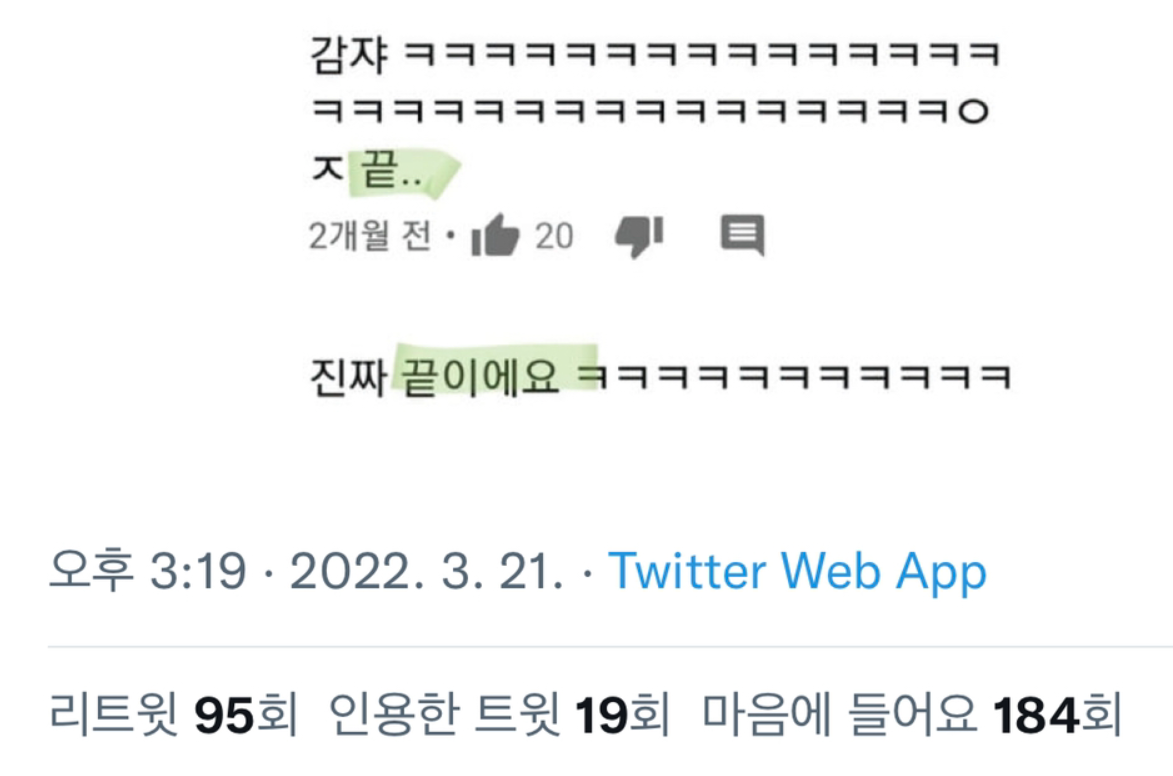
Task: Click the bold number 95 in retweets
Action: [x=224, y=715]
